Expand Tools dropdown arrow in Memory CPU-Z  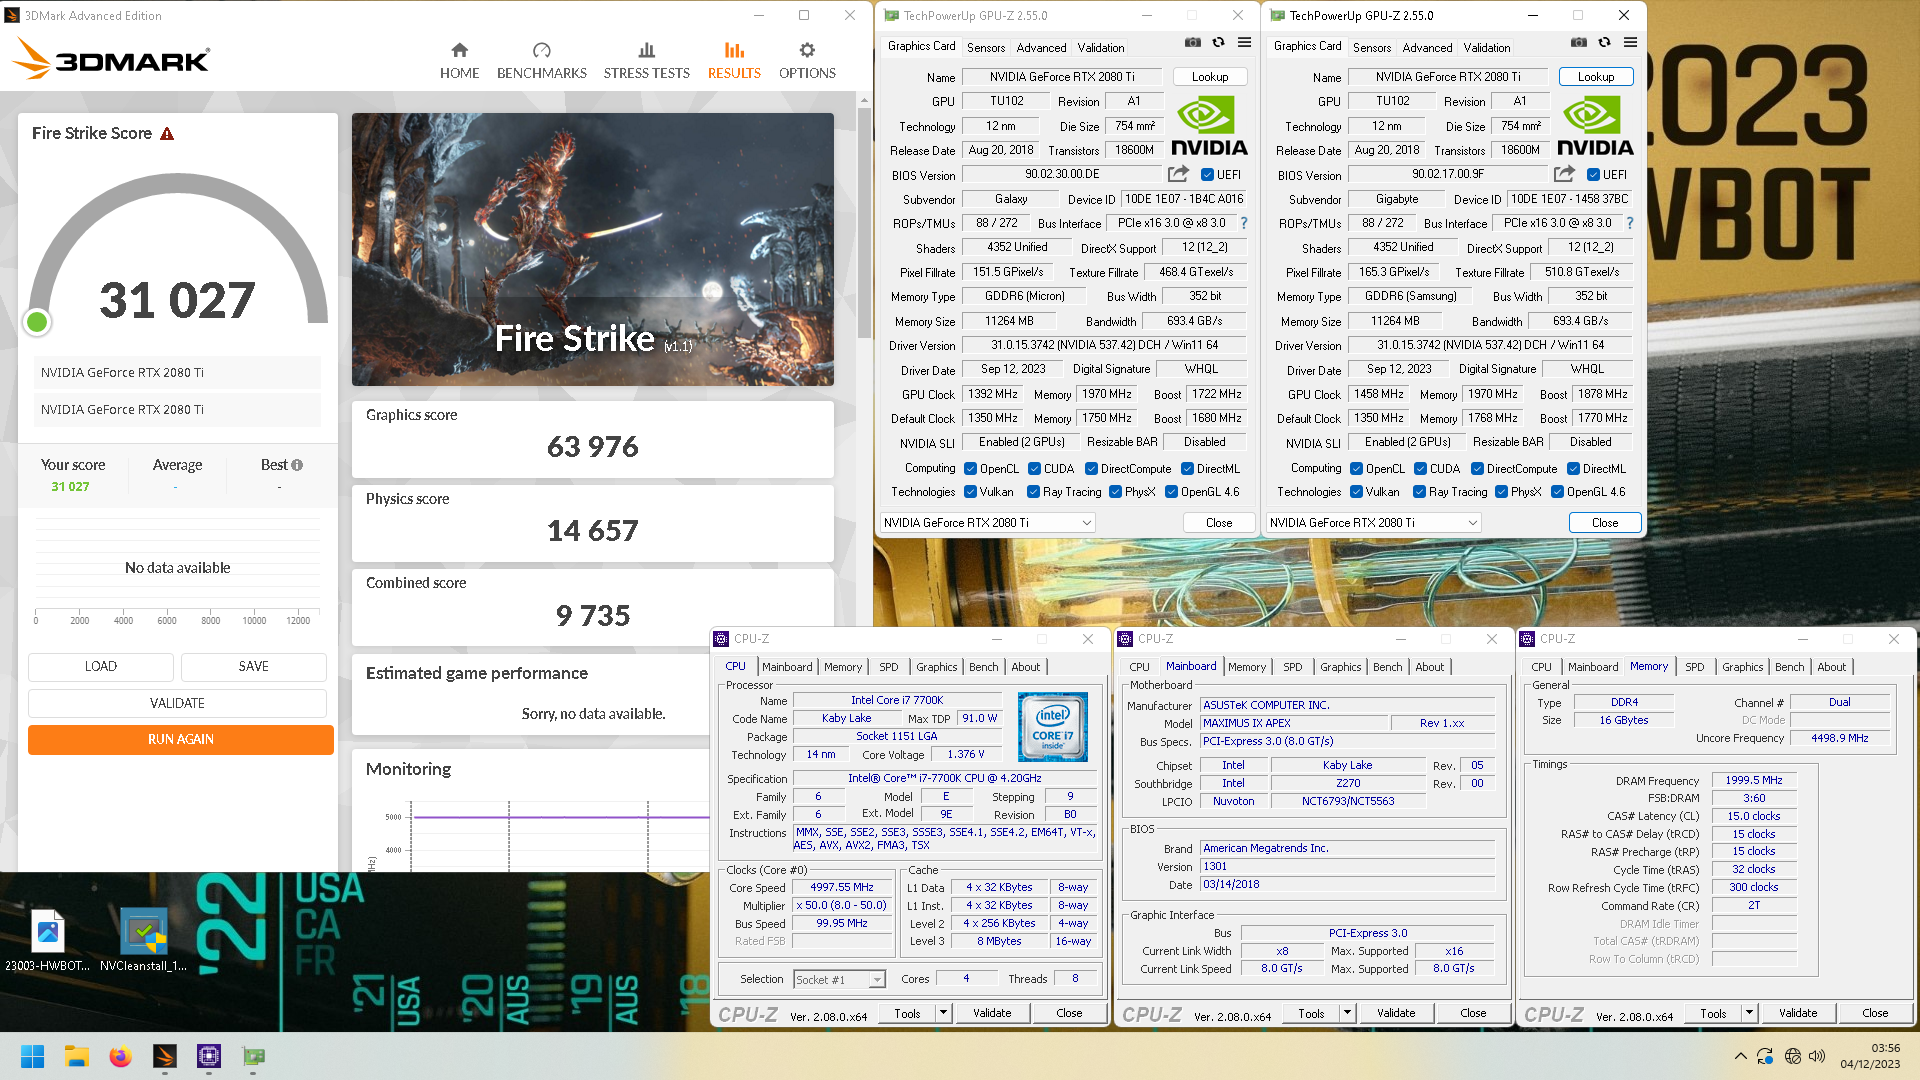(x=1749, y=1013)
